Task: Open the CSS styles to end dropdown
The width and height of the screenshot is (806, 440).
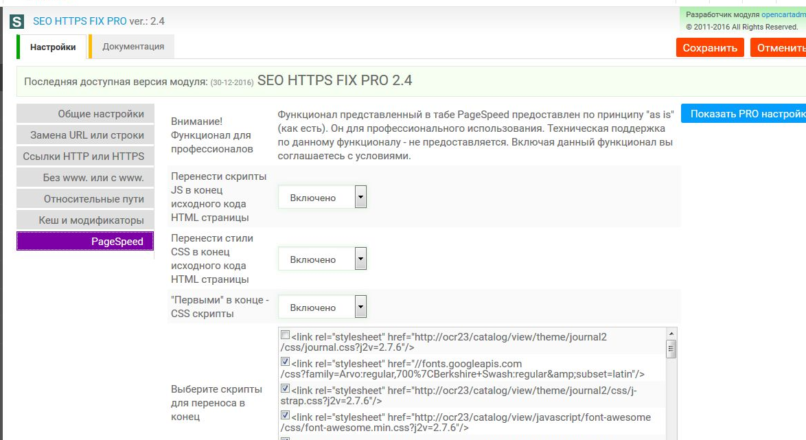Action: 322,259
